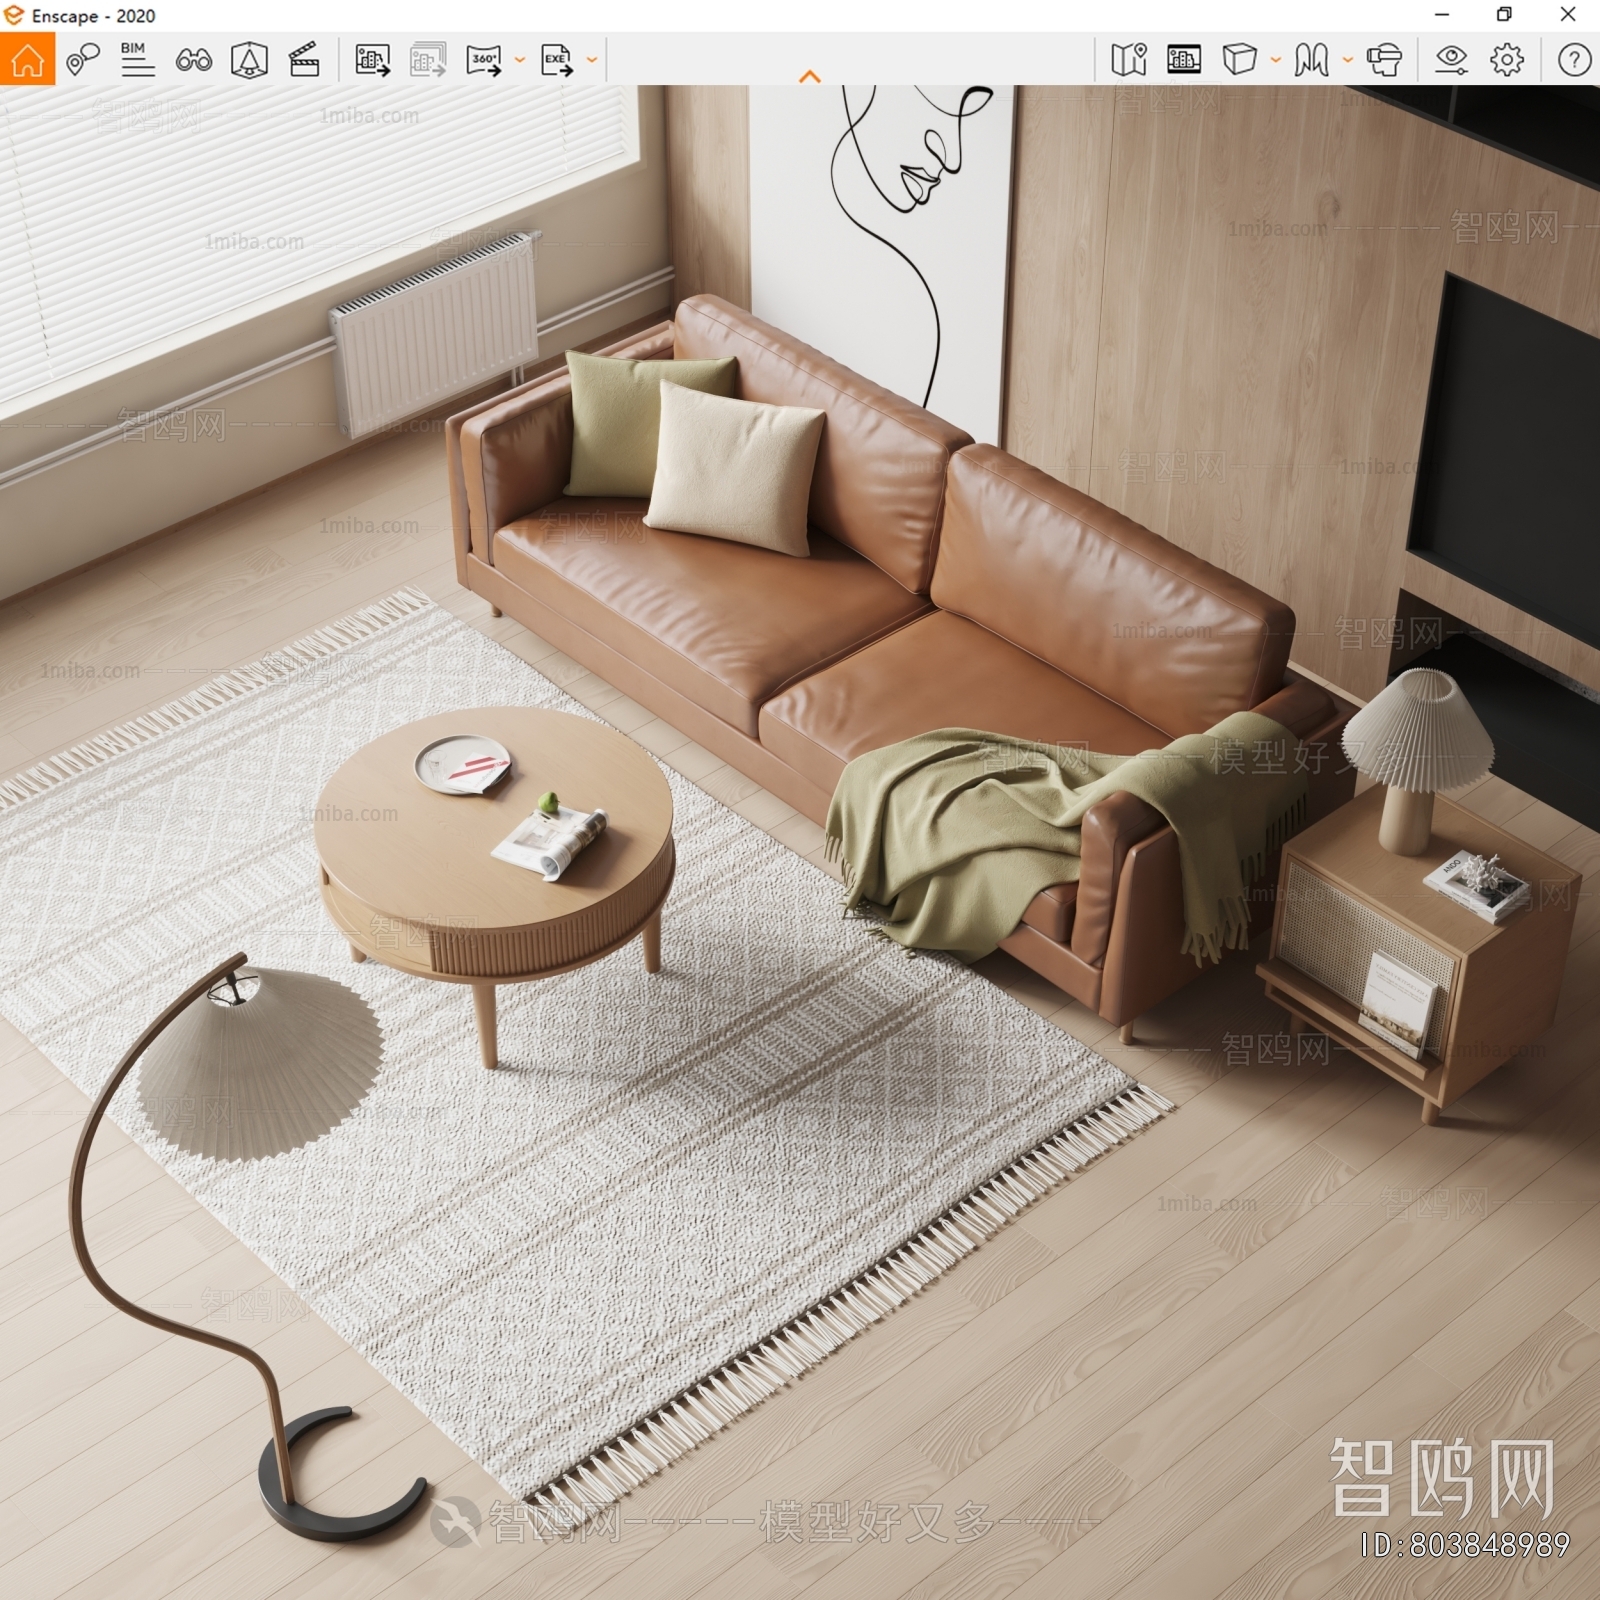Open the collaborative annotations pin tool
The height and width of the screenshot is (1600, 1600).
coord(83,60)
